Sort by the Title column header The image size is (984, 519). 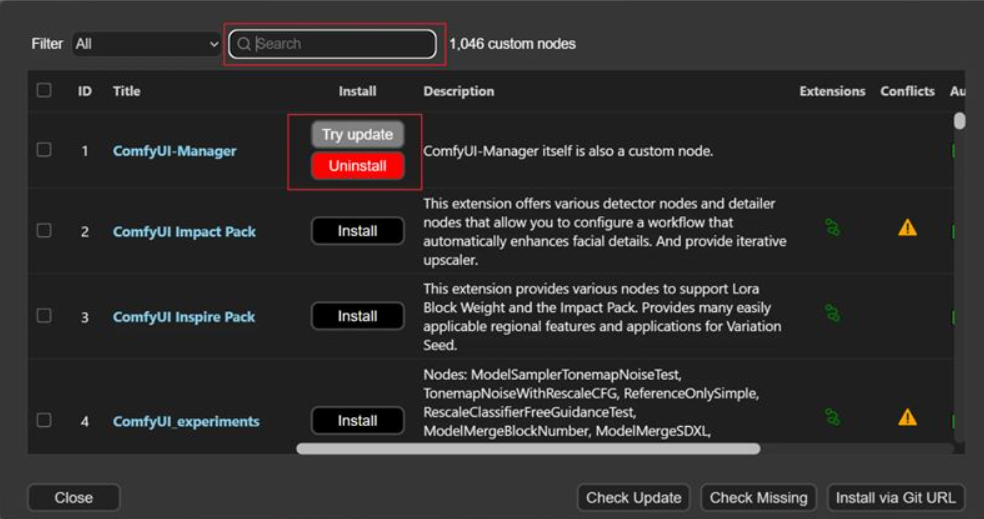[127, 91]
